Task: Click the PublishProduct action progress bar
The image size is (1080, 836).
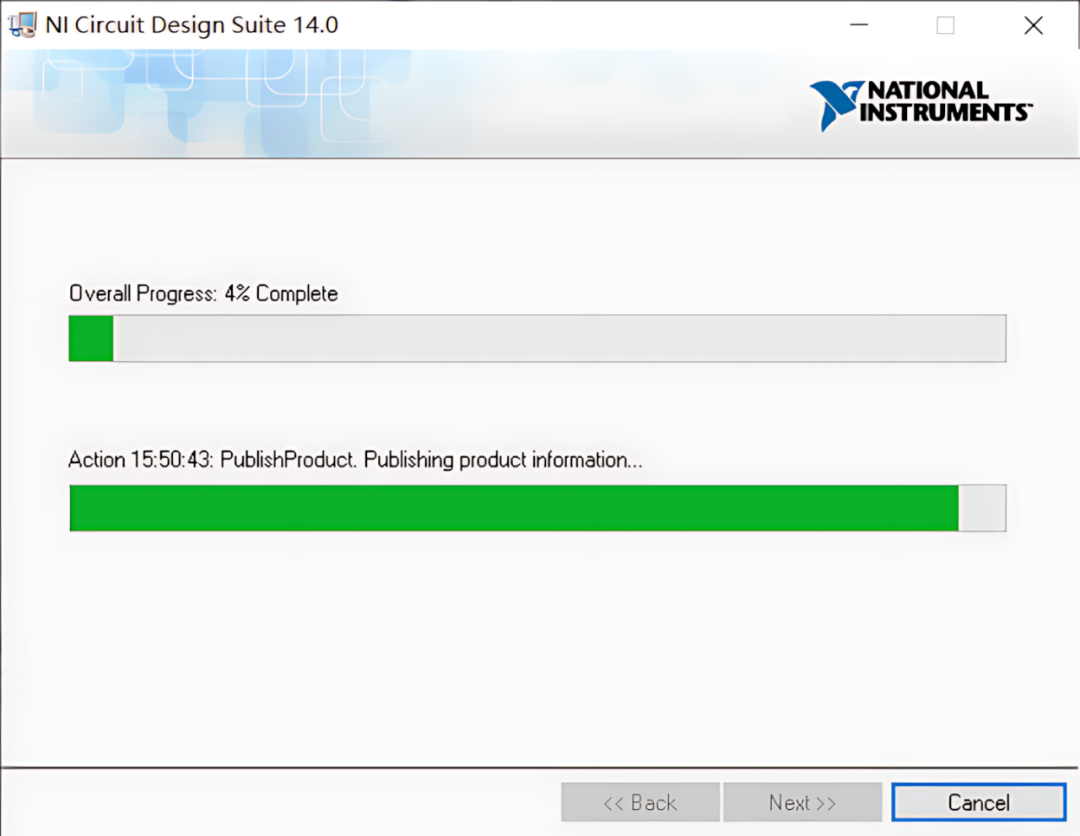Action: coord(537,508)
